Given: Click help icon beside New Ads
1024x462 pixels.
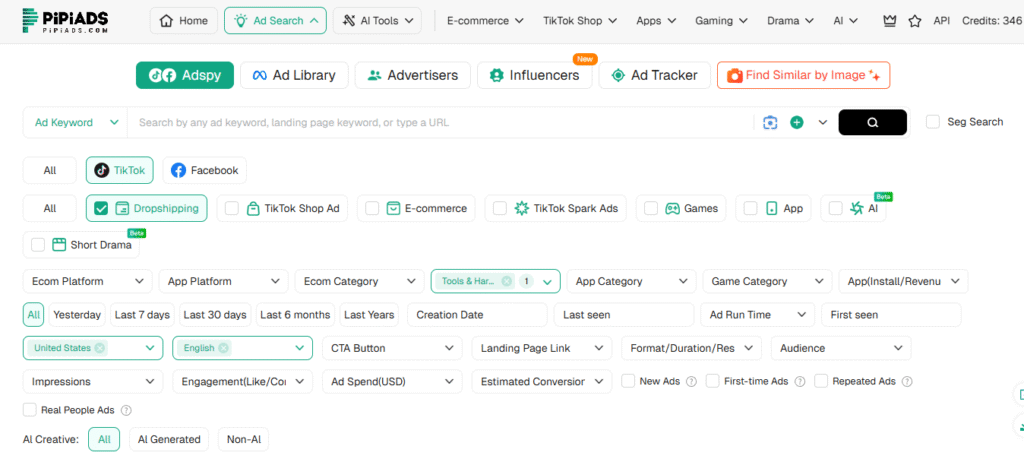Looking at the screenshot, I should tap(692, 382).
